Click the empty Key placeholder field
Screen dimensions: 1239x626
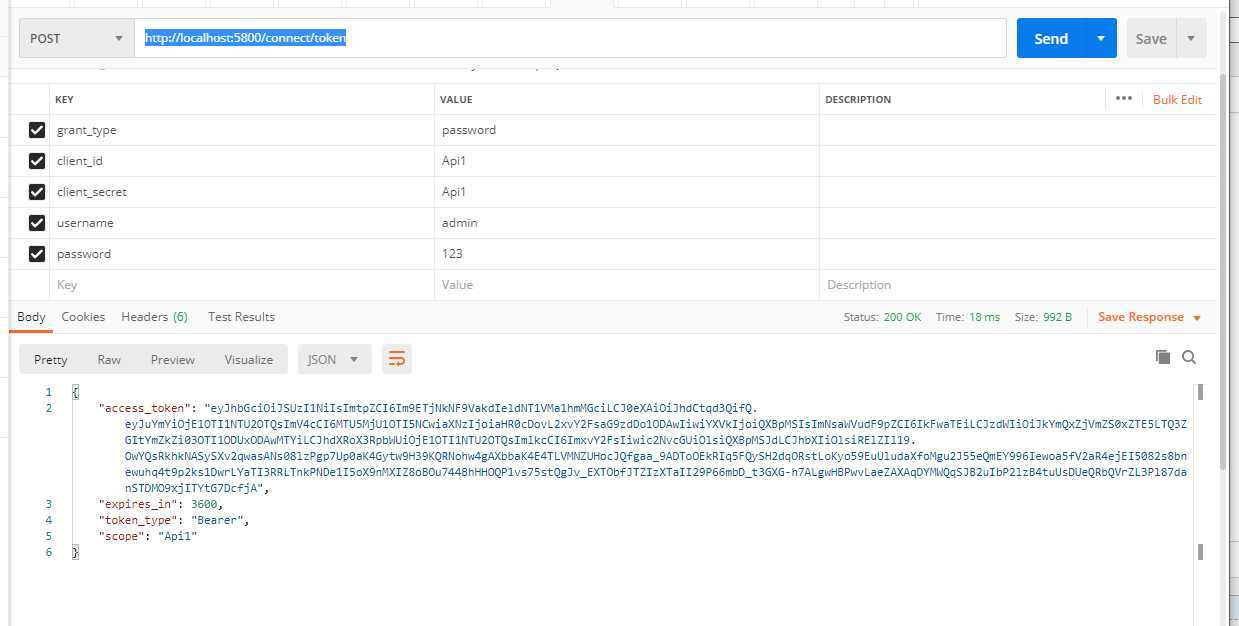(x=242, y=285)
